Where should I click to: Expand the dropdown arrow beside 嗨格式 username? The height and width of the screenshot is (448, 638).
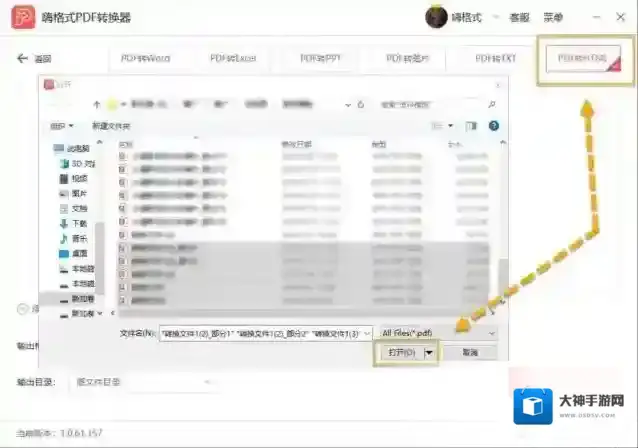[496, 17]
